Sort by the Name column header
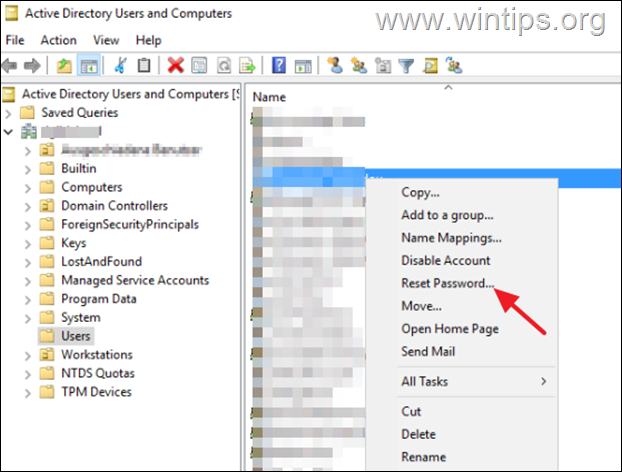The image size is (622, 472). [x=269, y=97]
